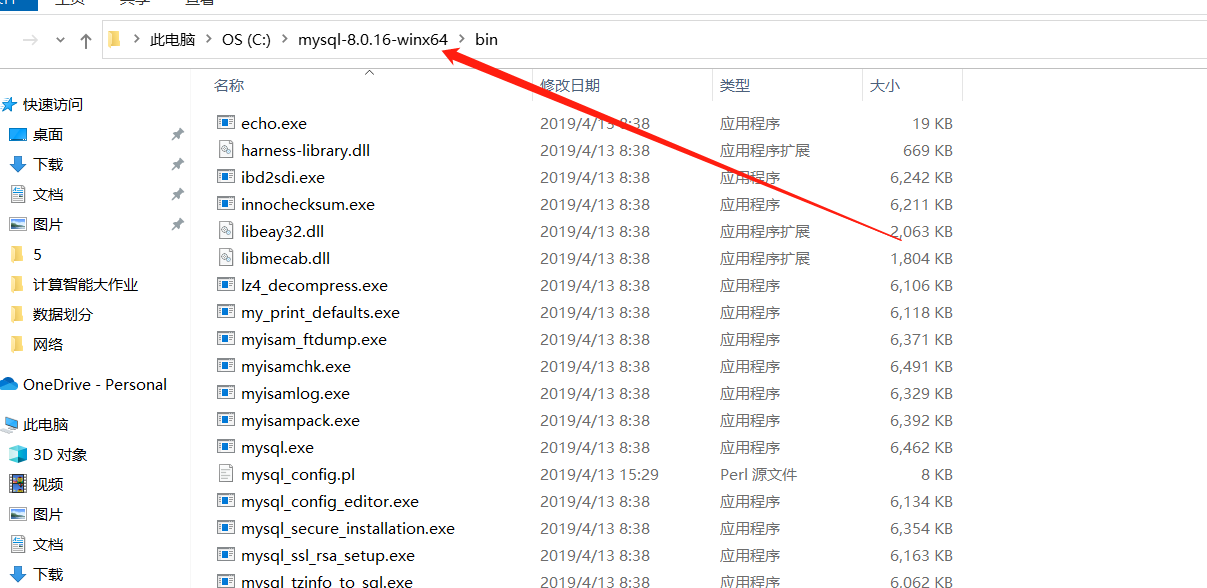This screenshot has height=588, width=1207.
Task: Click mysql-8.0.16-winx64 in the address breadcrumb
Action: [x=371, y=39]
